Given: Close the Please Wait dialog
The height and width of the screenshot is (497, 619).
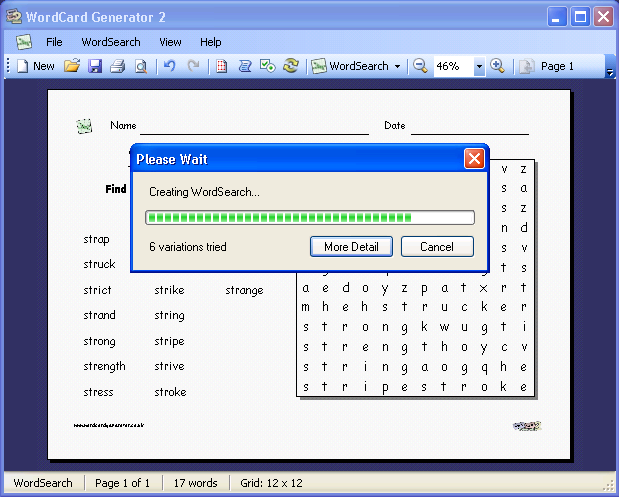Looking at the screenshot, I should pyautogui.click(x=474, y=159).
